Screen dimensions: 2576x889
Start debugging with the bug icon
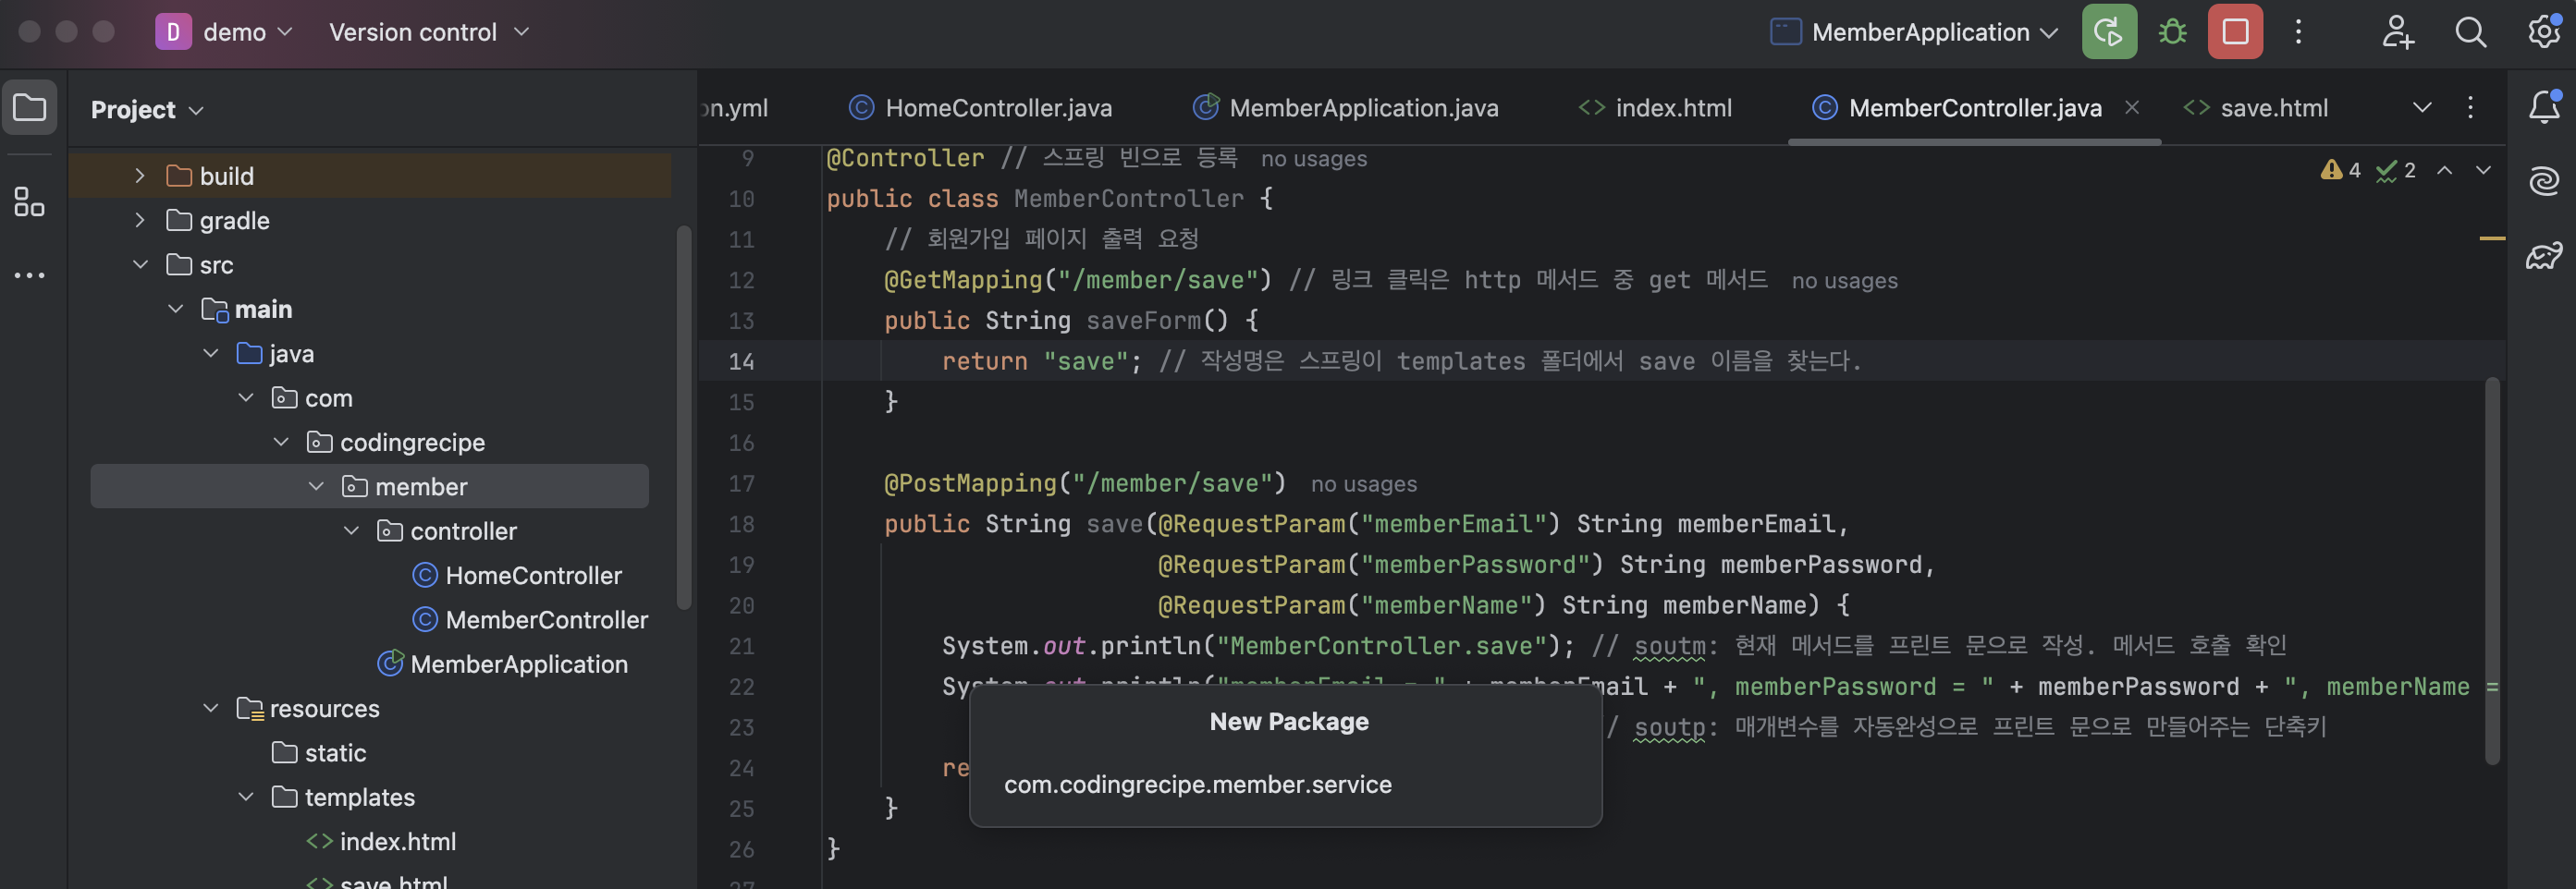click(x=2172, y=32)
